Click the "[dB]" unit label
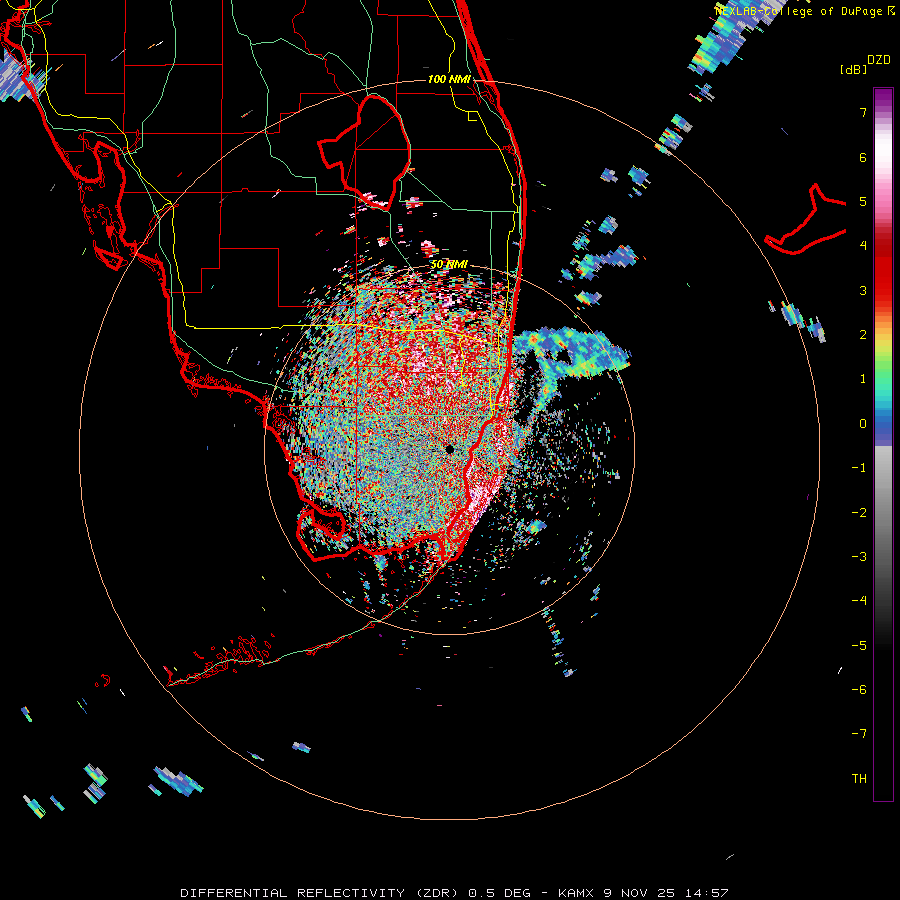Viewport: 900px width, 900px height. (x=853, y=69)
